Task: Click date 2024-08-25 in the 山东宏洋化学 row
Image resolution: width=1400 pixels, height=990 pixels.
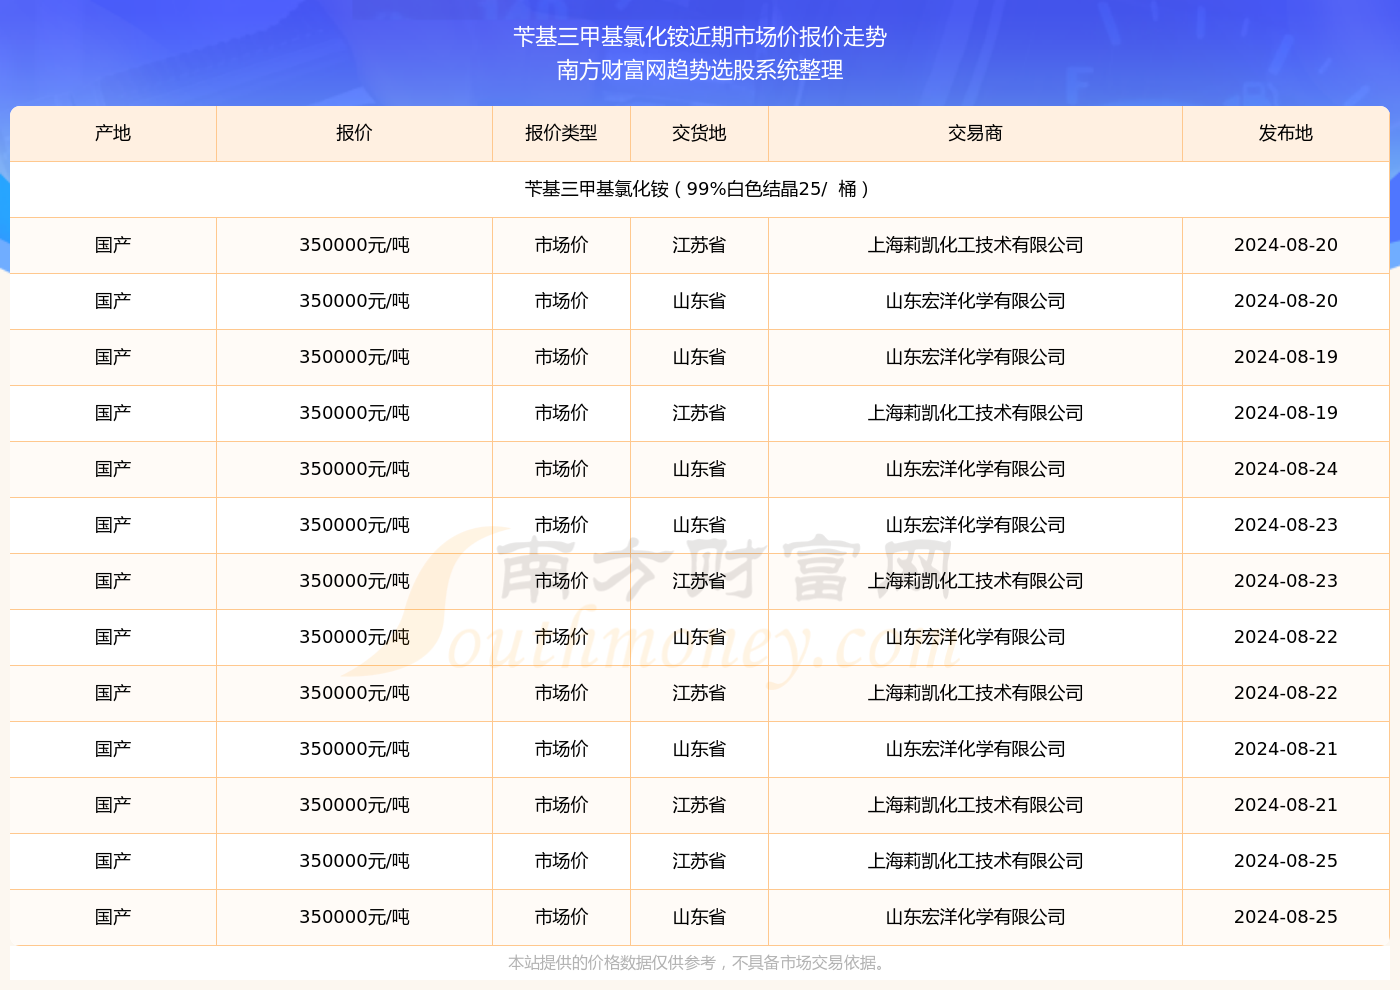Action: (x=1286, y=917)
